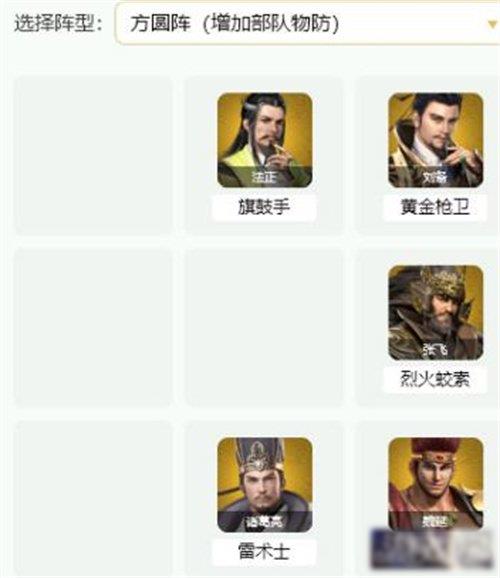Click the 法正 name tag on portrait
Viewport: 500px width, 578px height.
click(x=264, y=177)
